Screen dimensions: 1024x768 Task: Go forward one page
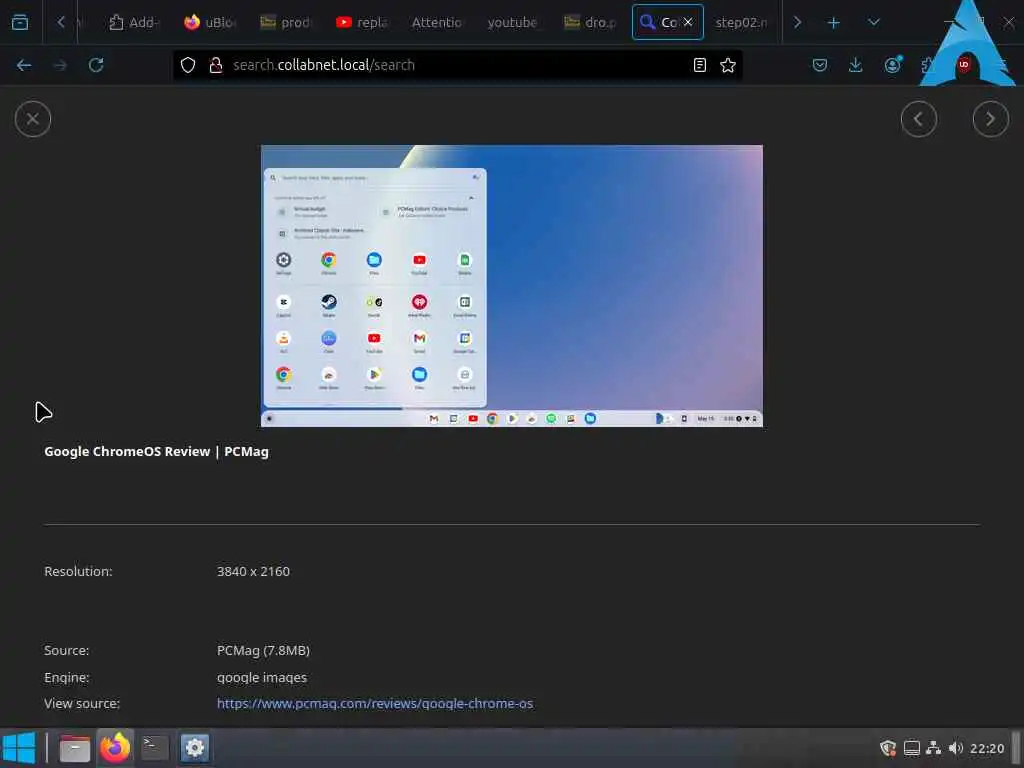(60, 65)
